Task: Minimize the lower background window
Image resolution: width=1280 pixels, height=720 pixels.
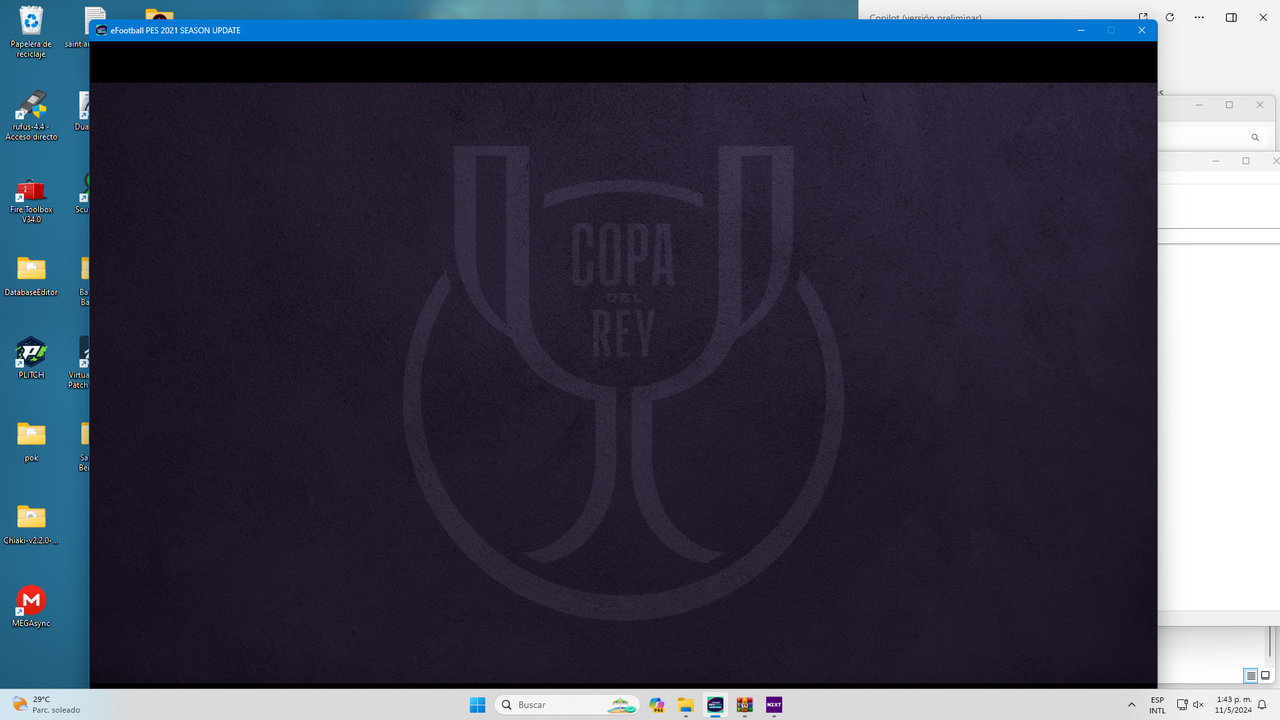Action: coord(1216,161)
